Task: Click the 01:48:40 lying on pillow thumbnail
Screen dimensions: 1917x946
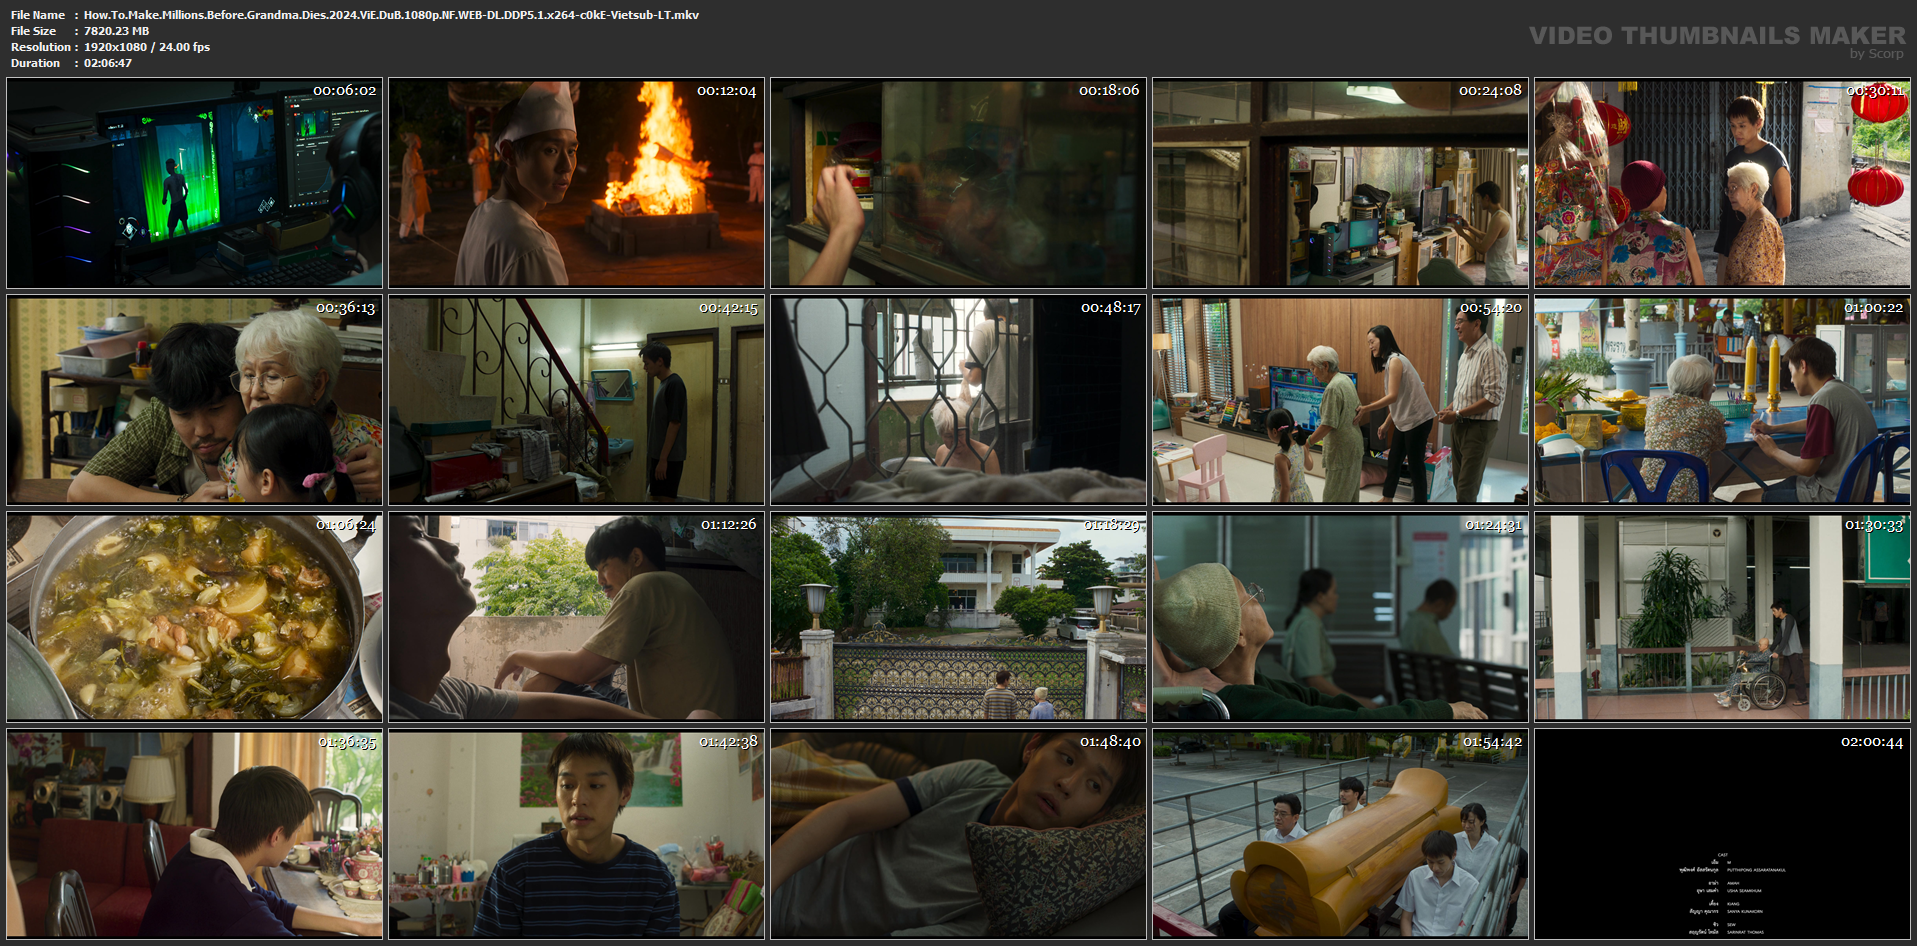Action: (x=959, y=834)
